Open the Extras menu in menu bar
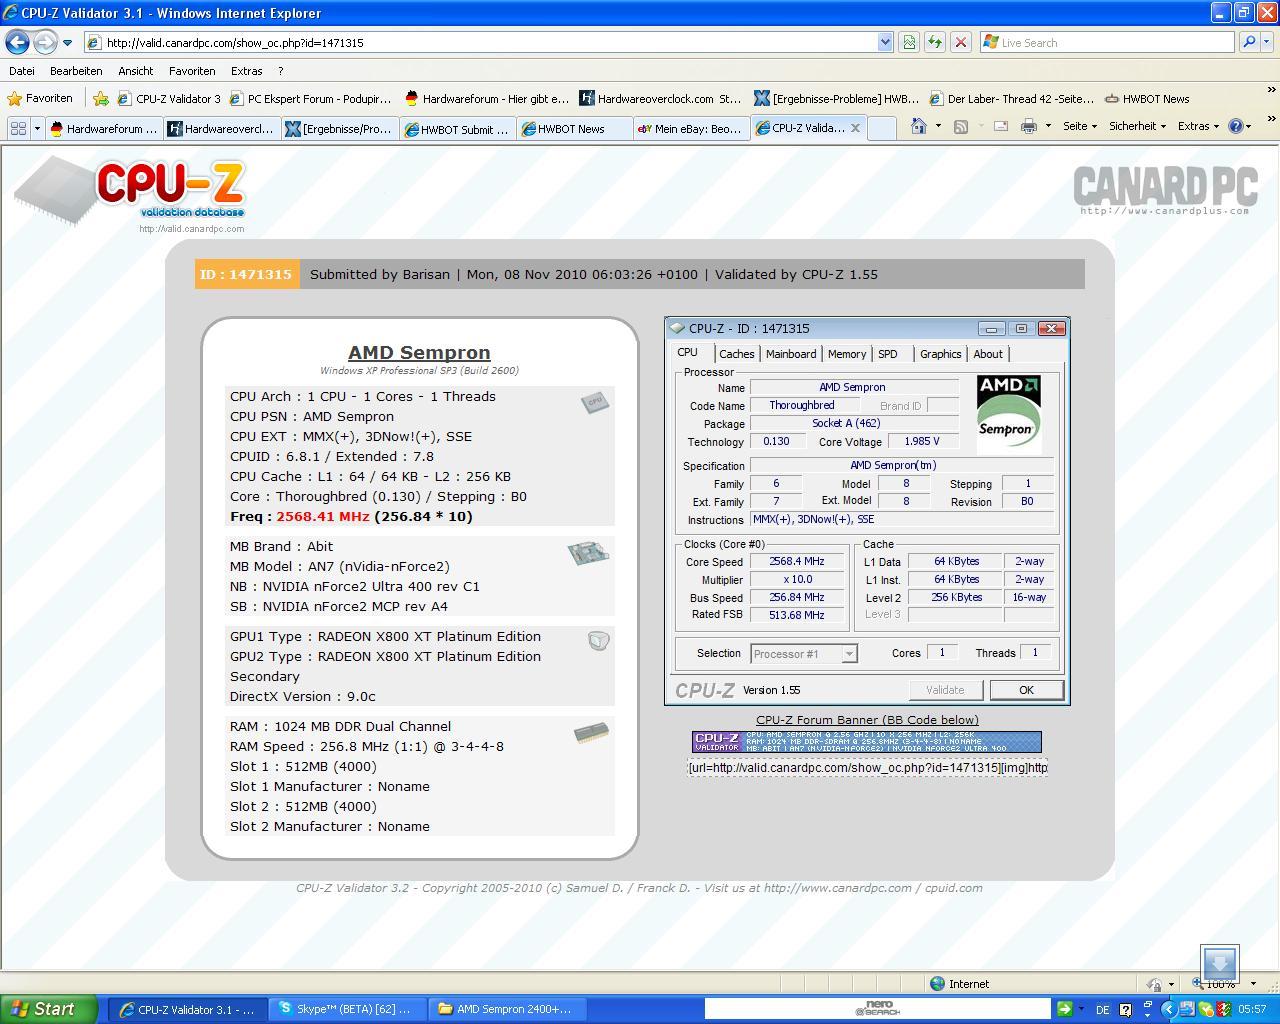The image size is (1280, 1024). click(246, 71)
